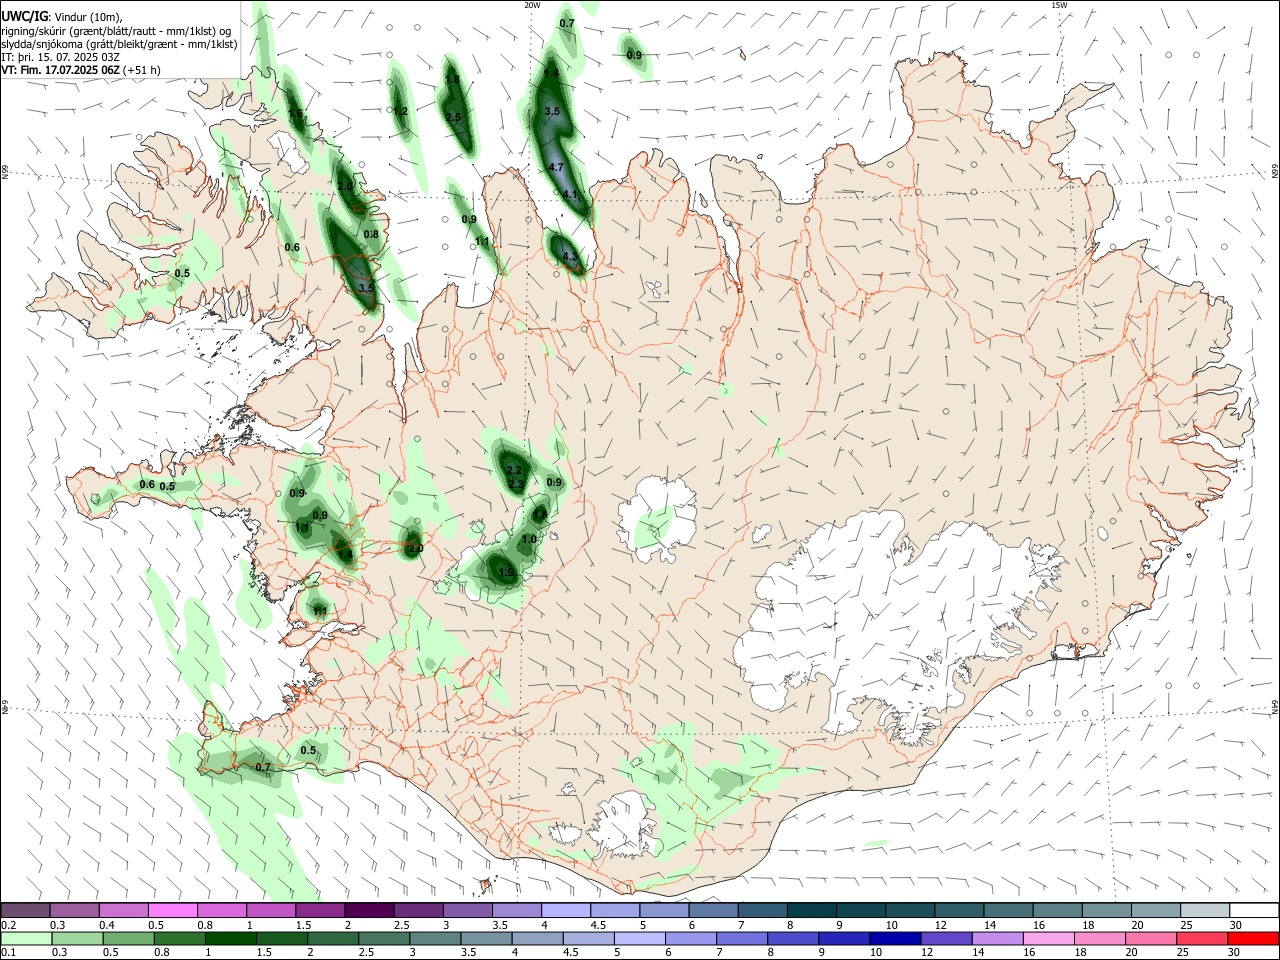Pick the teal 12 swatch in the top legend row
The width and height of the screenshot is (1280, 960).
click(x=957, y=910)
